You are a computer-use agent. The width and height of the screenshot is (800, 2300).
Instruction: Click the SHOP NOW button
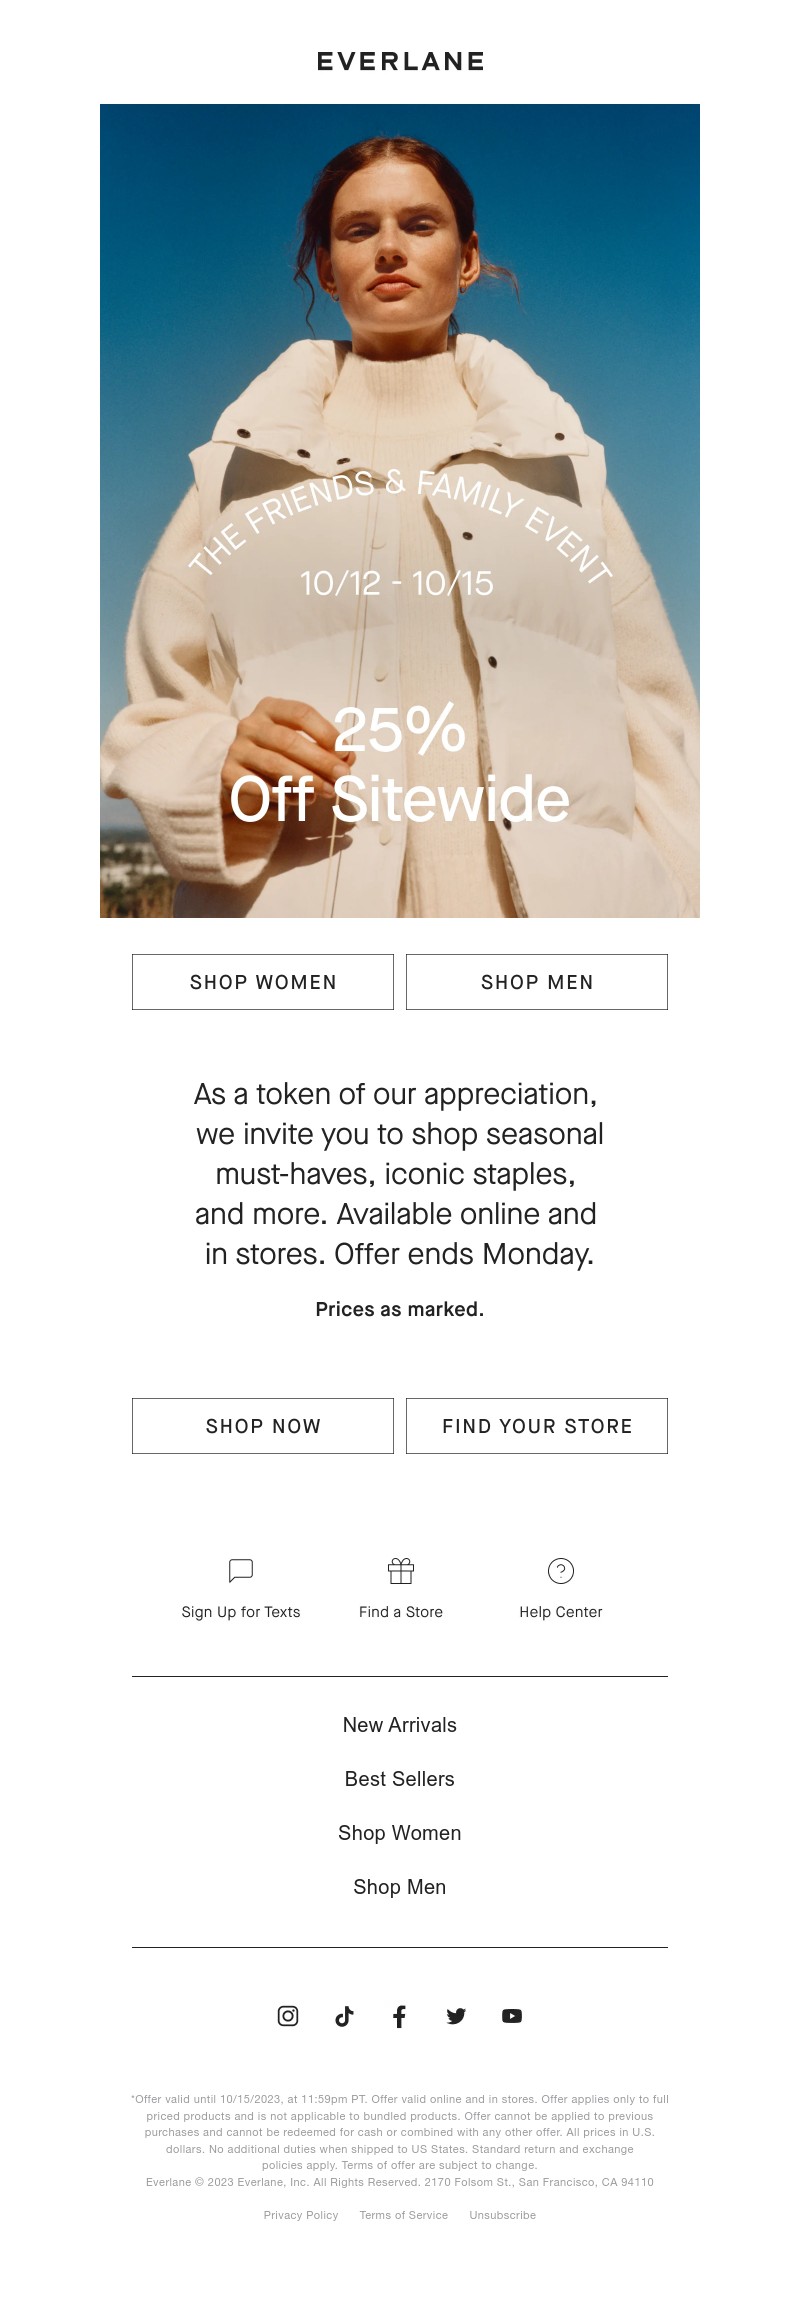(x=263, y=1426)
